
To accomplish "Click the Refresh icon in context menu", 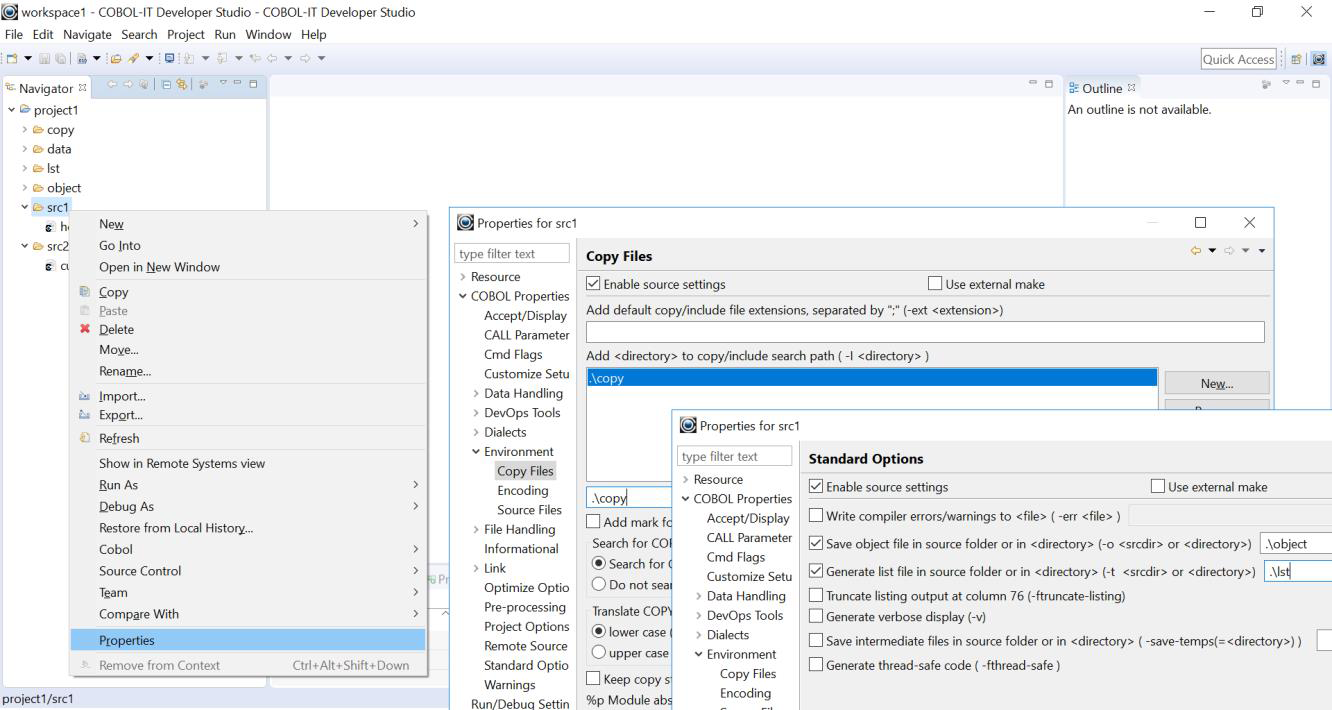I will (x=85, y=438).
